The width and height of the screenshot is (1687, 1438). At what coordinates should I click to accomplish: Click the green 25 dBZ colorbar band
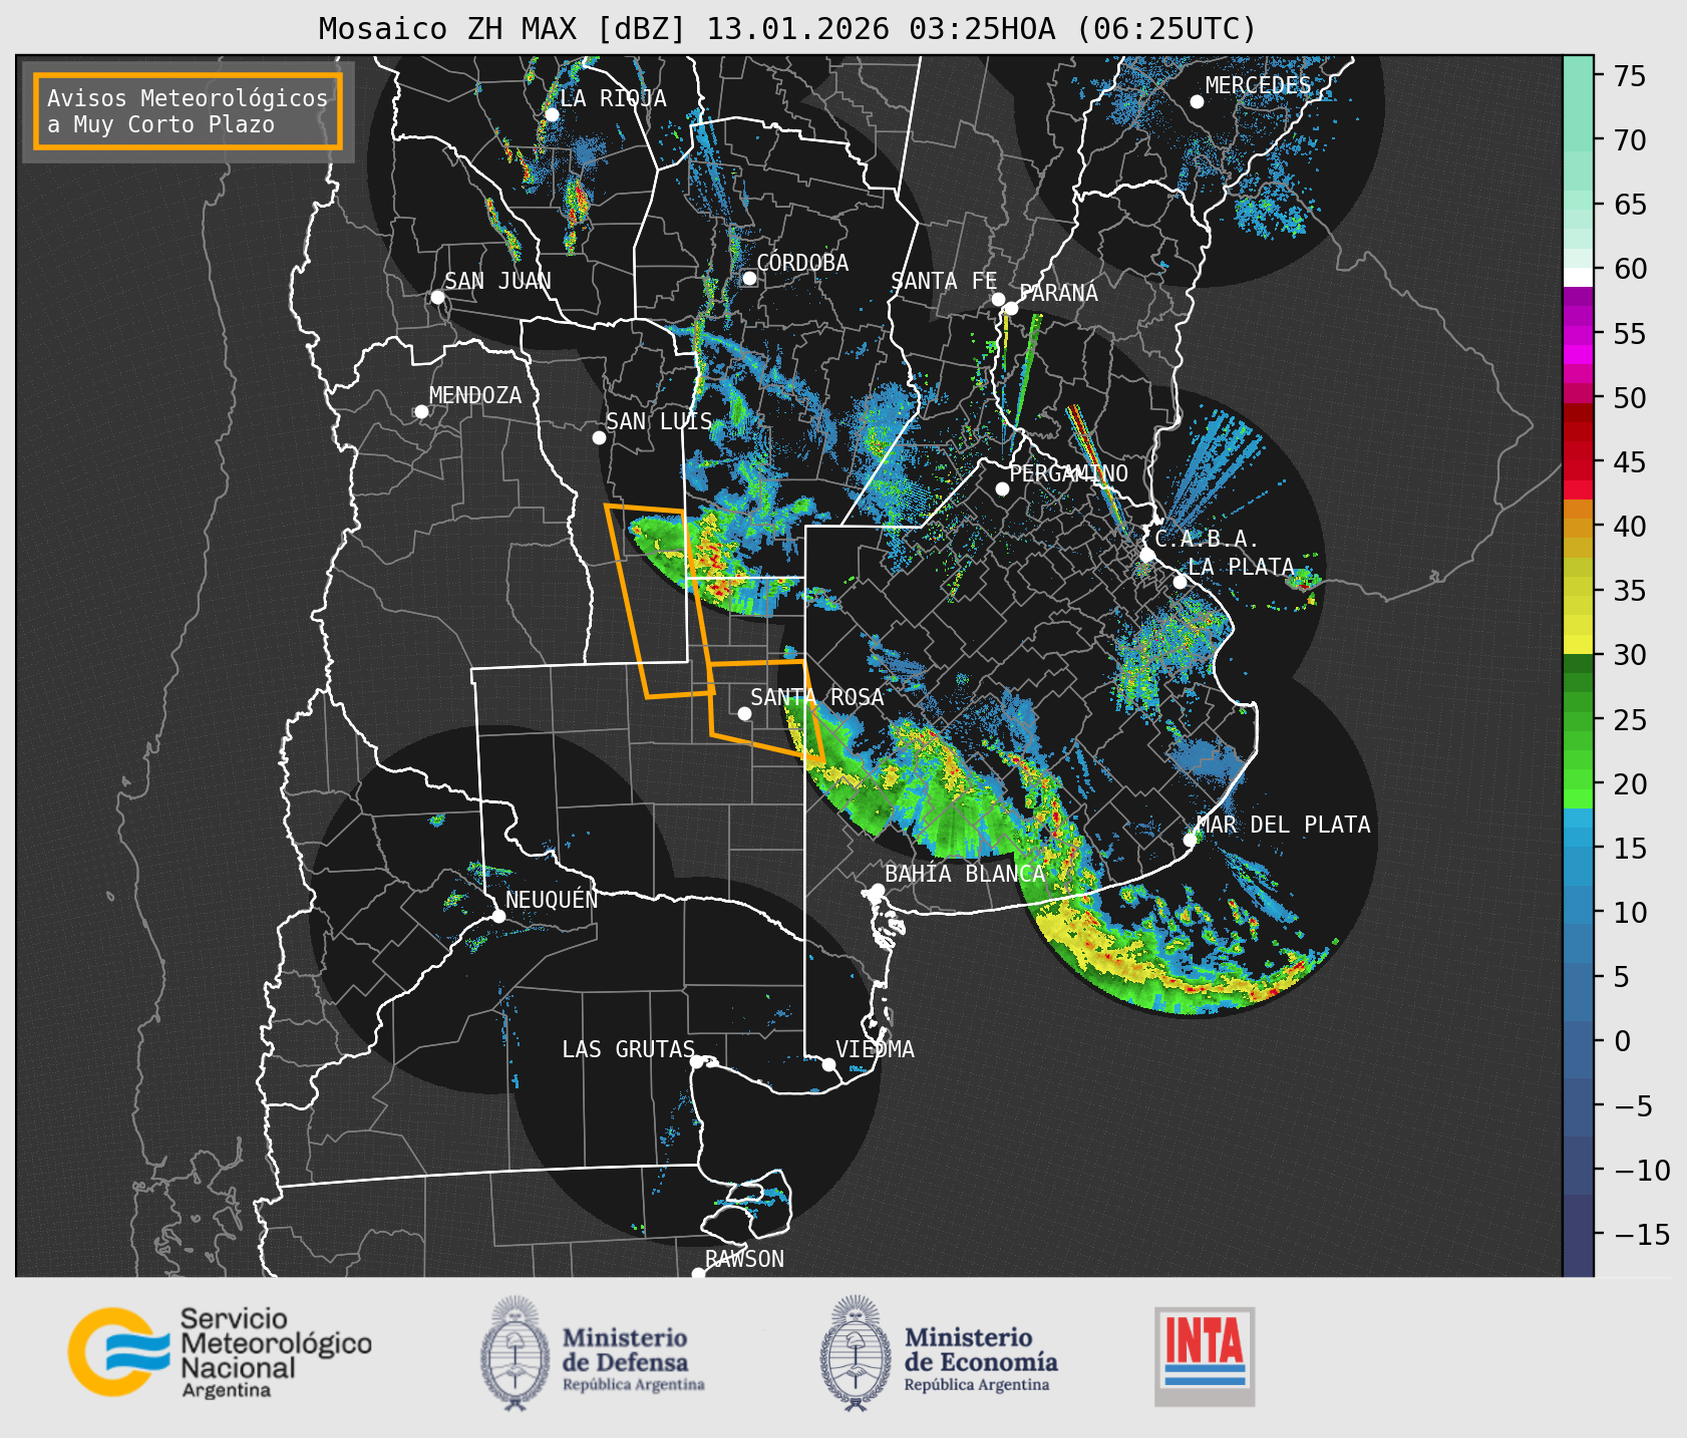[x=1577, y=719]
